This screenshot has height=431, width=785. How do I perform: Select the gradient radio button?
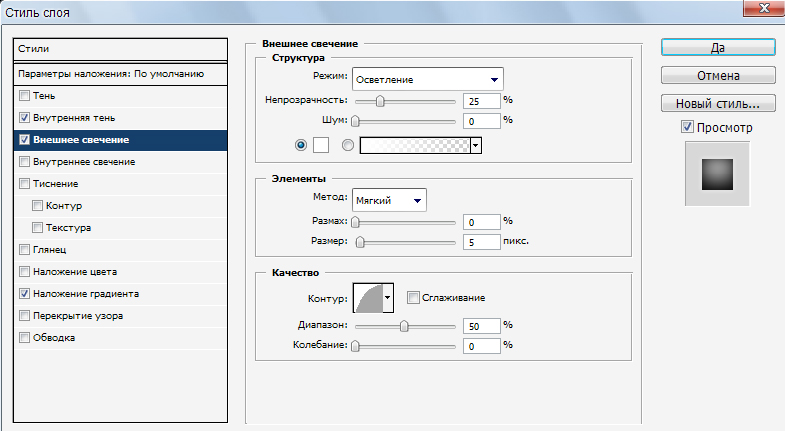click(348, 145)
